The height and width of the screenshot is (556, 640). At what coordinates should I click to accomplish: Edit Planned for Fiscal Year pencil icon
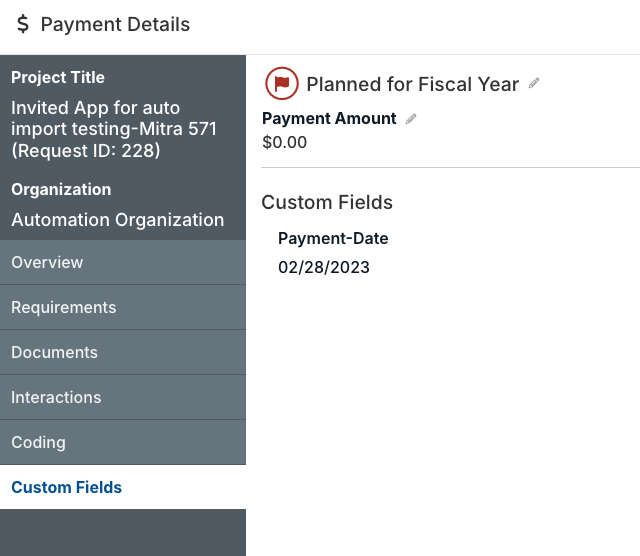pyautogui.click(x=534, y=83)
